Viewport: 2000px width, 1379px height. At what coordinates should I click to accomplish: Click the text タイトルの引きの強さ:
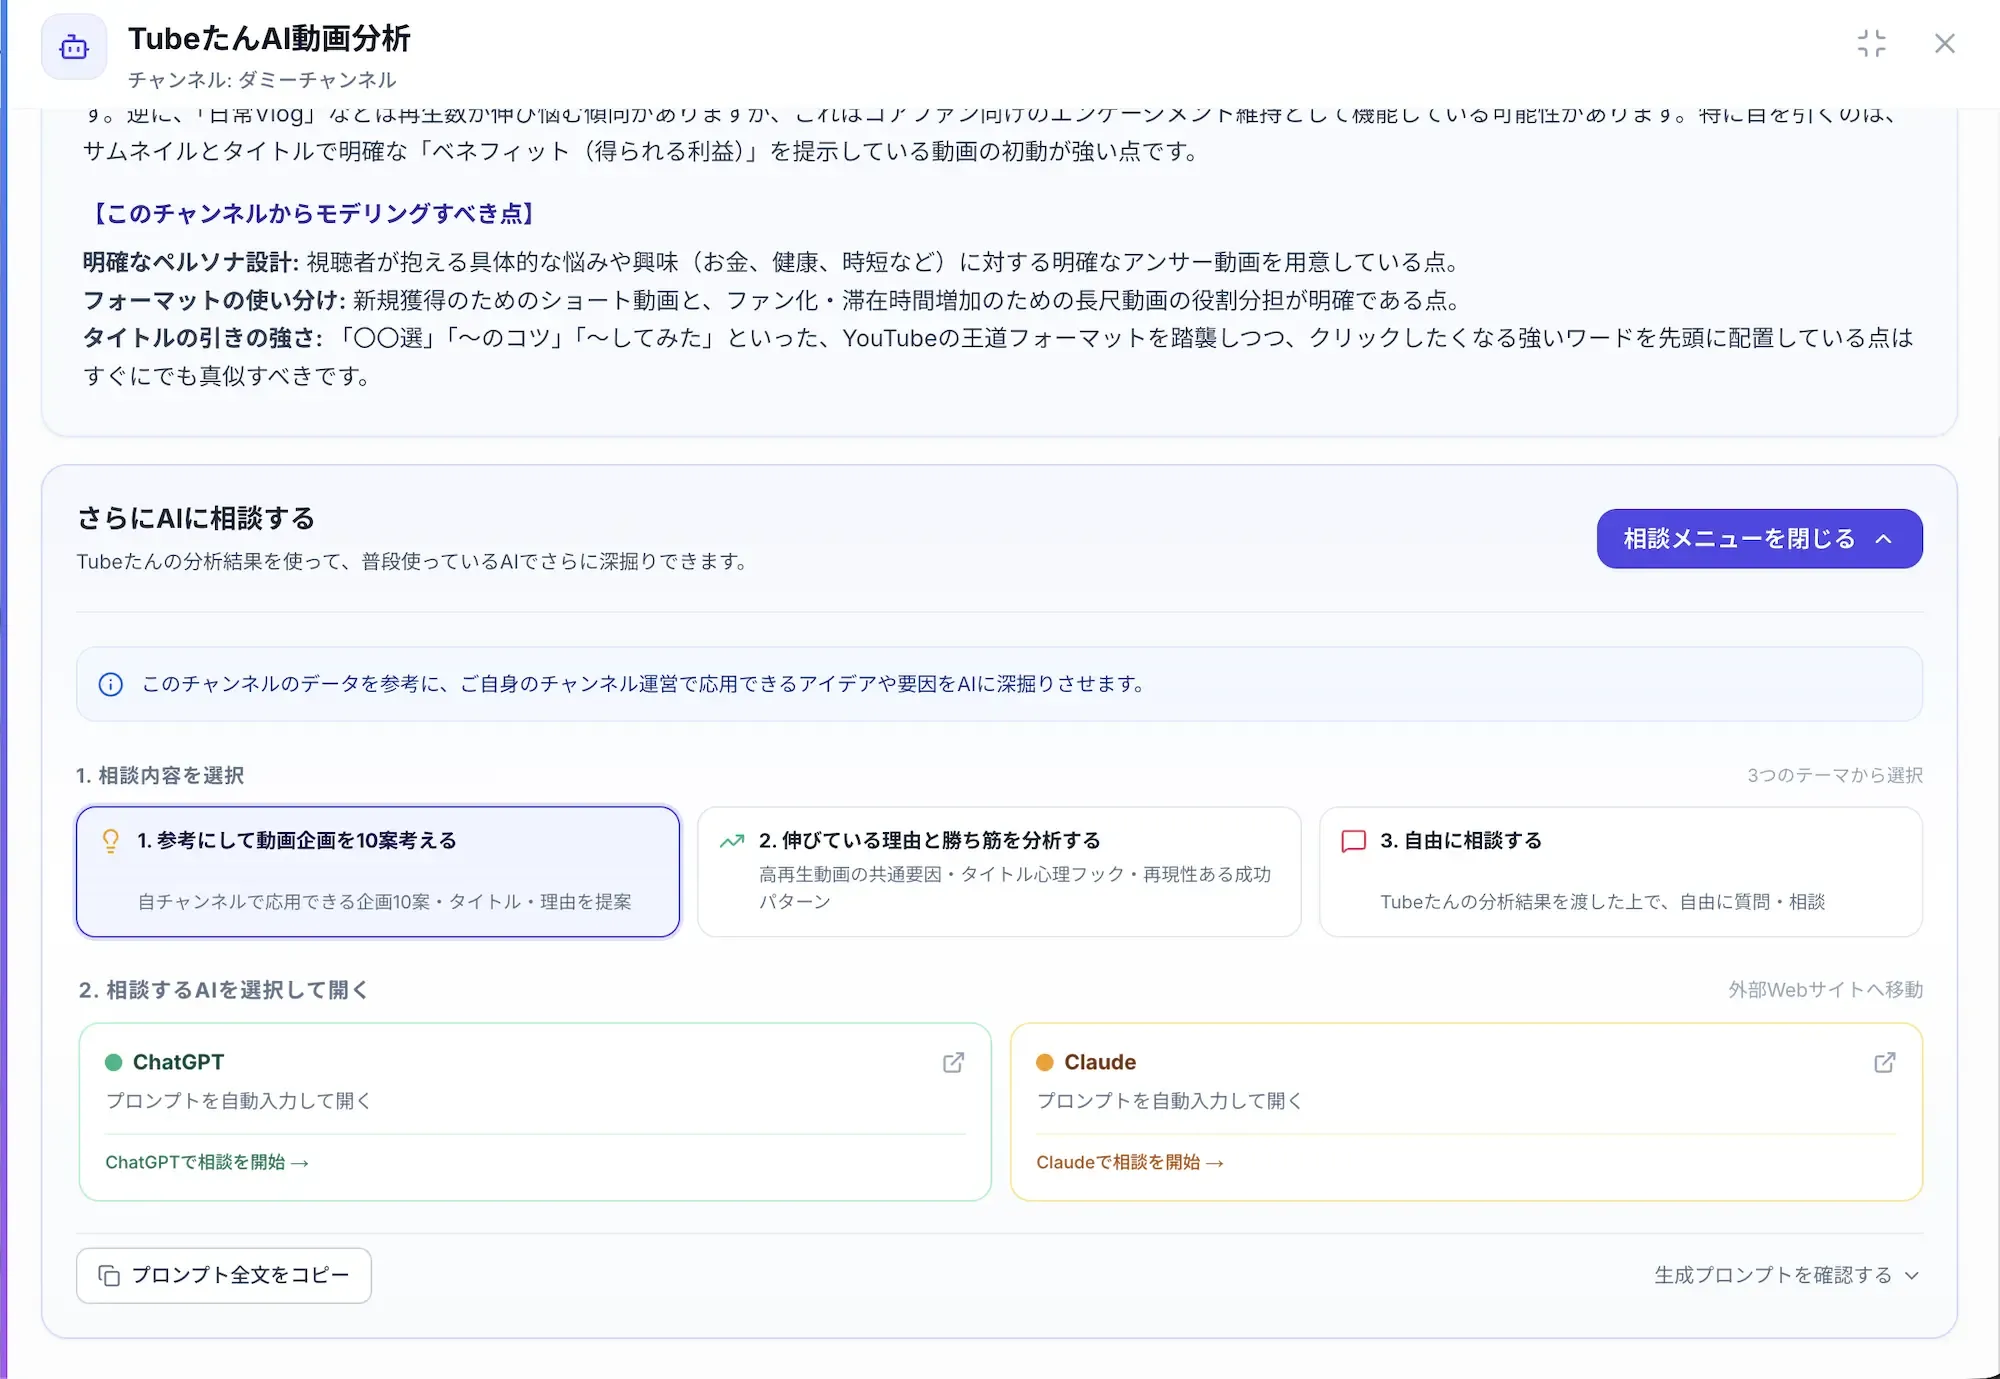pyautogui.click(x=203, y=338)
